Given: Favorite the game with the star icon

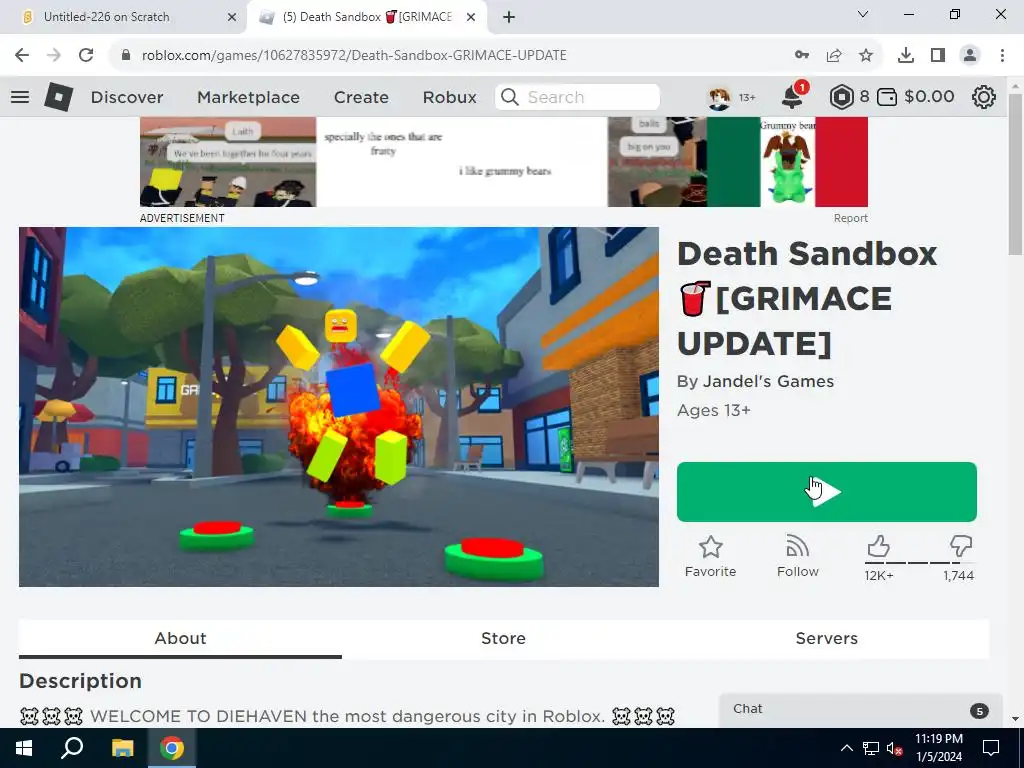Looking at the screenshot, I should pyautogui.click(x=710, y=556).
